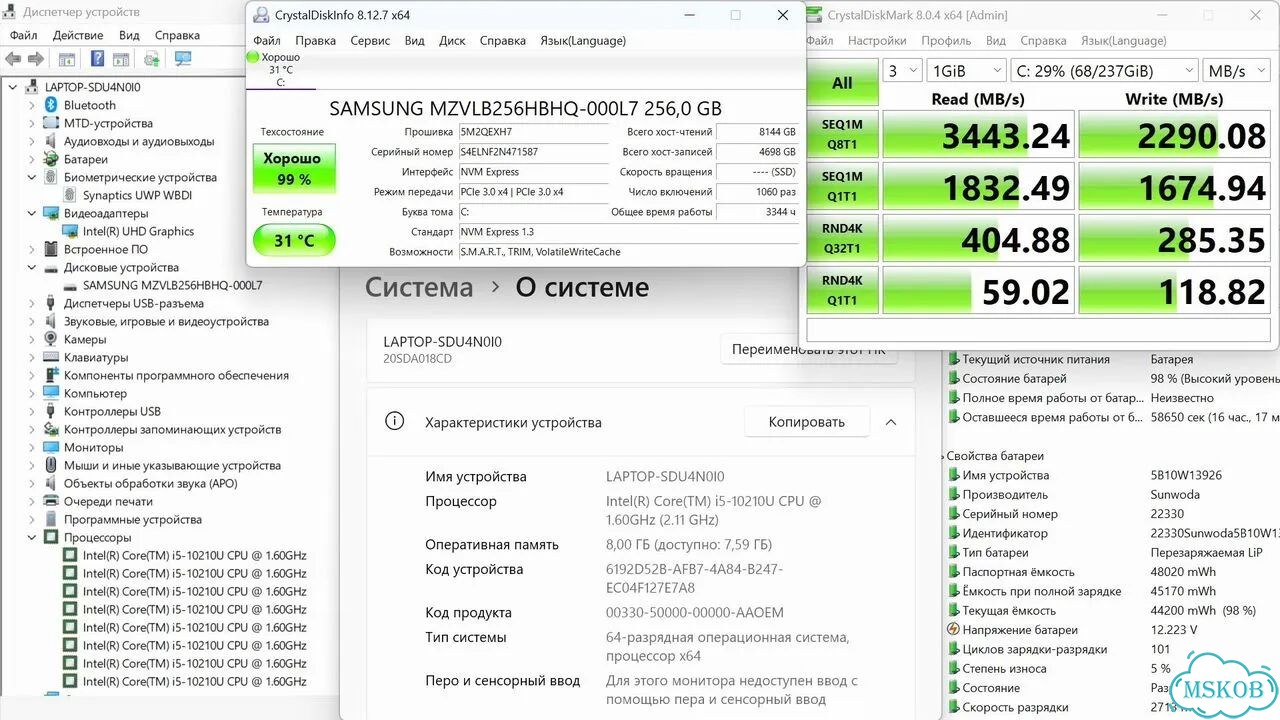Open the Диск menu in CrystalDiskInfo
Viewport: 1280px width, 720px height.
[452, 41]
